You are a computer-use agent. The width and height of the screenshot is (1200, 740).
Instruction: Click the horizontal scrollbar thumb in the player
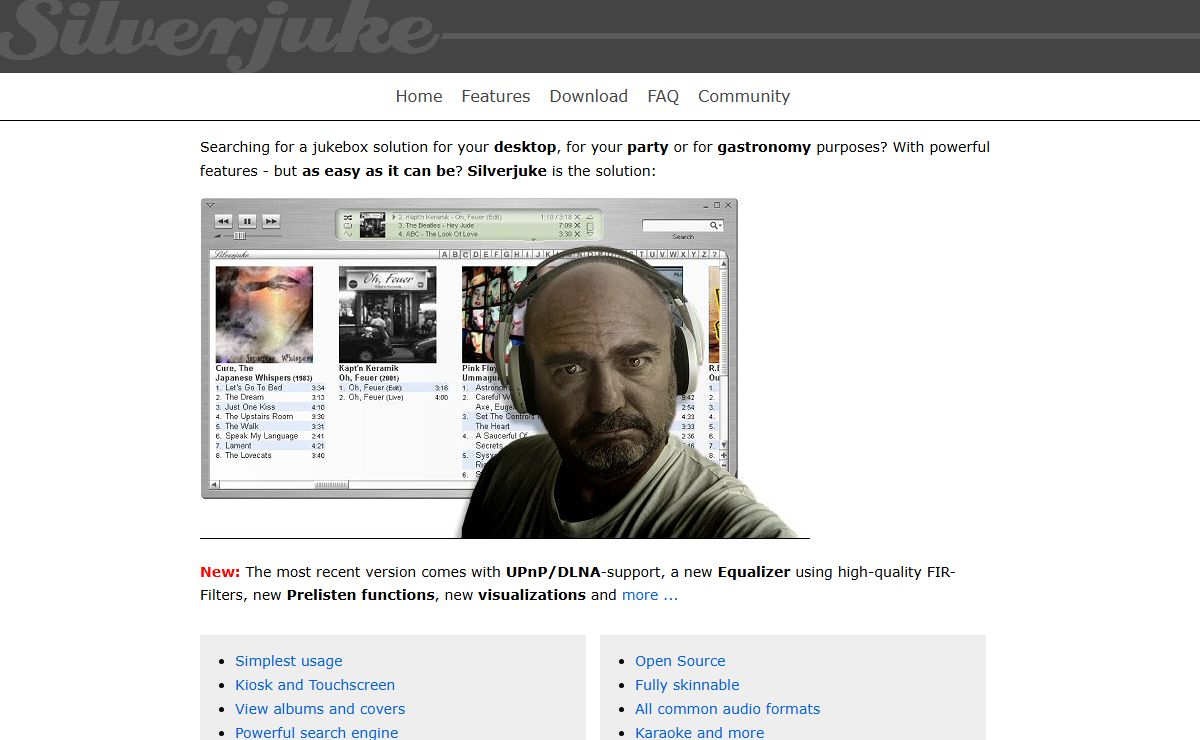coord(331,486)
